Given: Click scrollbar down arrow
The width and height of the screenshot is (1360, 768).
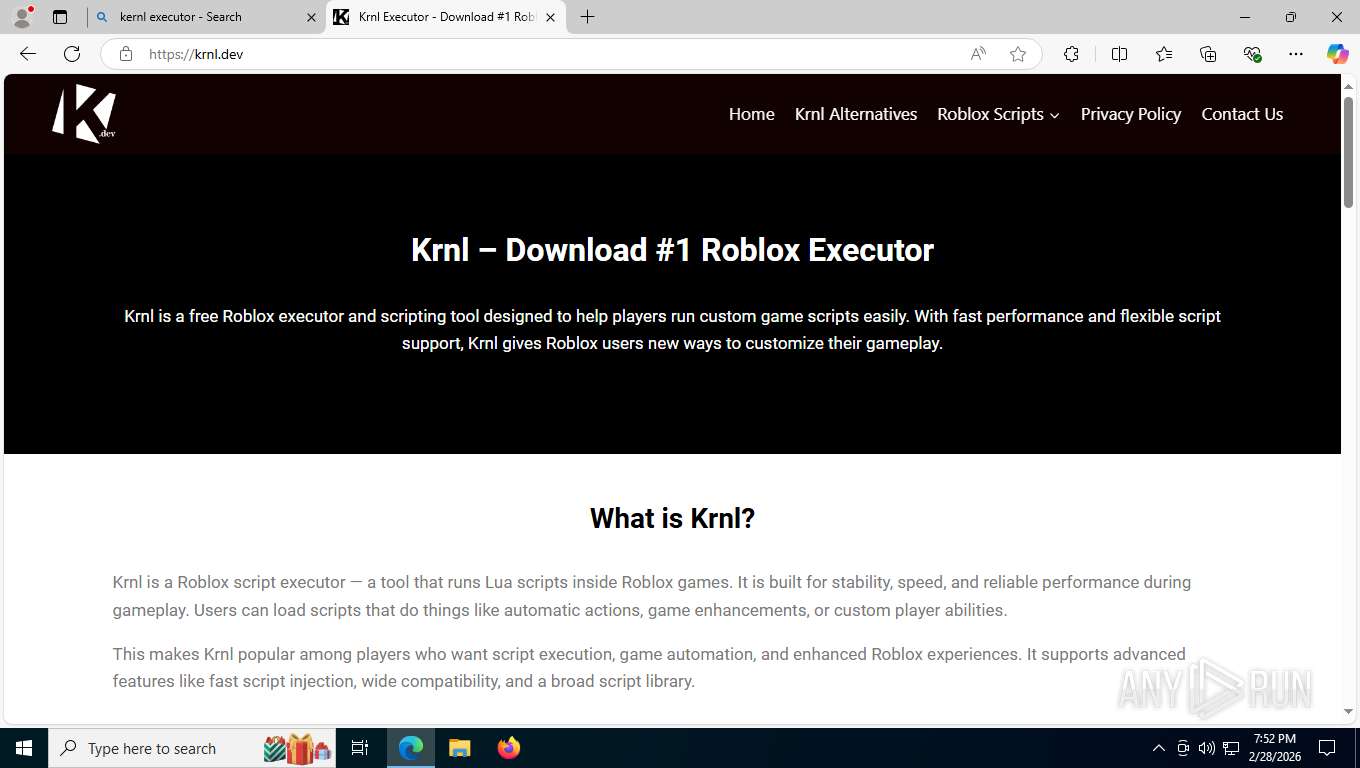Looking at the screenshot, I should click(1348, 712).
